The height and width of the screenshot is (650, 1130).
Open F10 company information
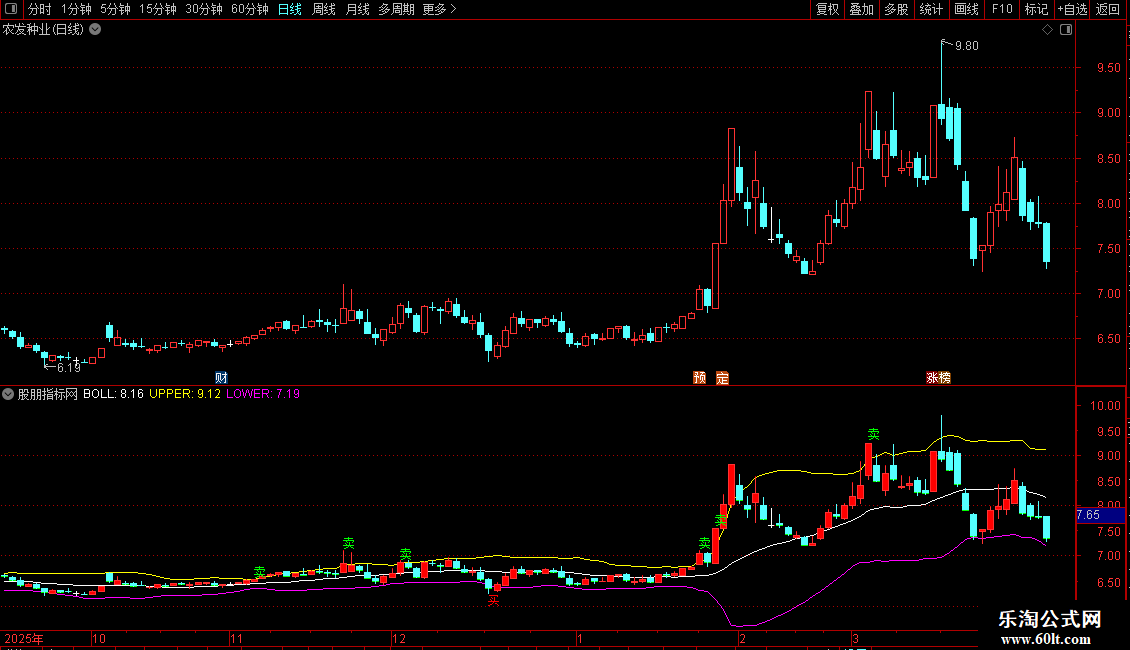pyautogui.click(x=1002, y=9)
